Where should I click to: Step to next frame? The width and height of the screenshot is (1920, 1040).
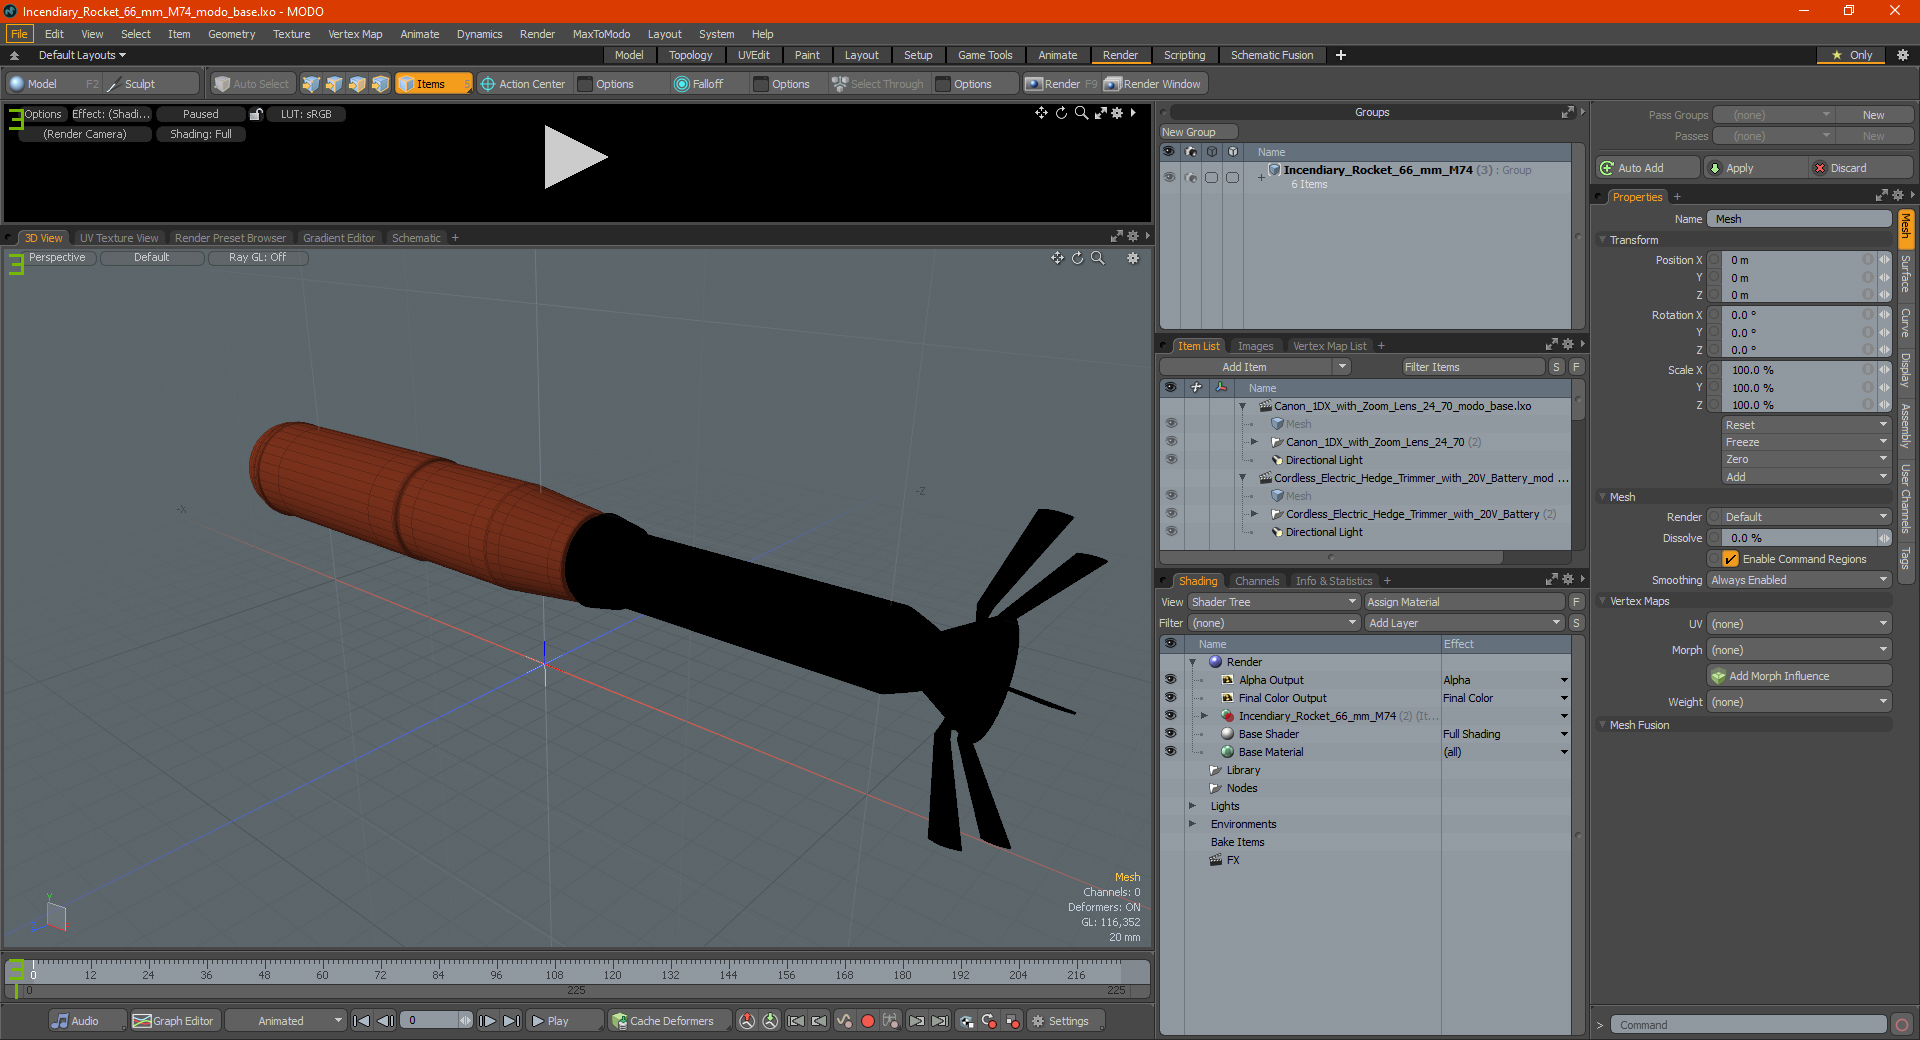pos(487,1021)
